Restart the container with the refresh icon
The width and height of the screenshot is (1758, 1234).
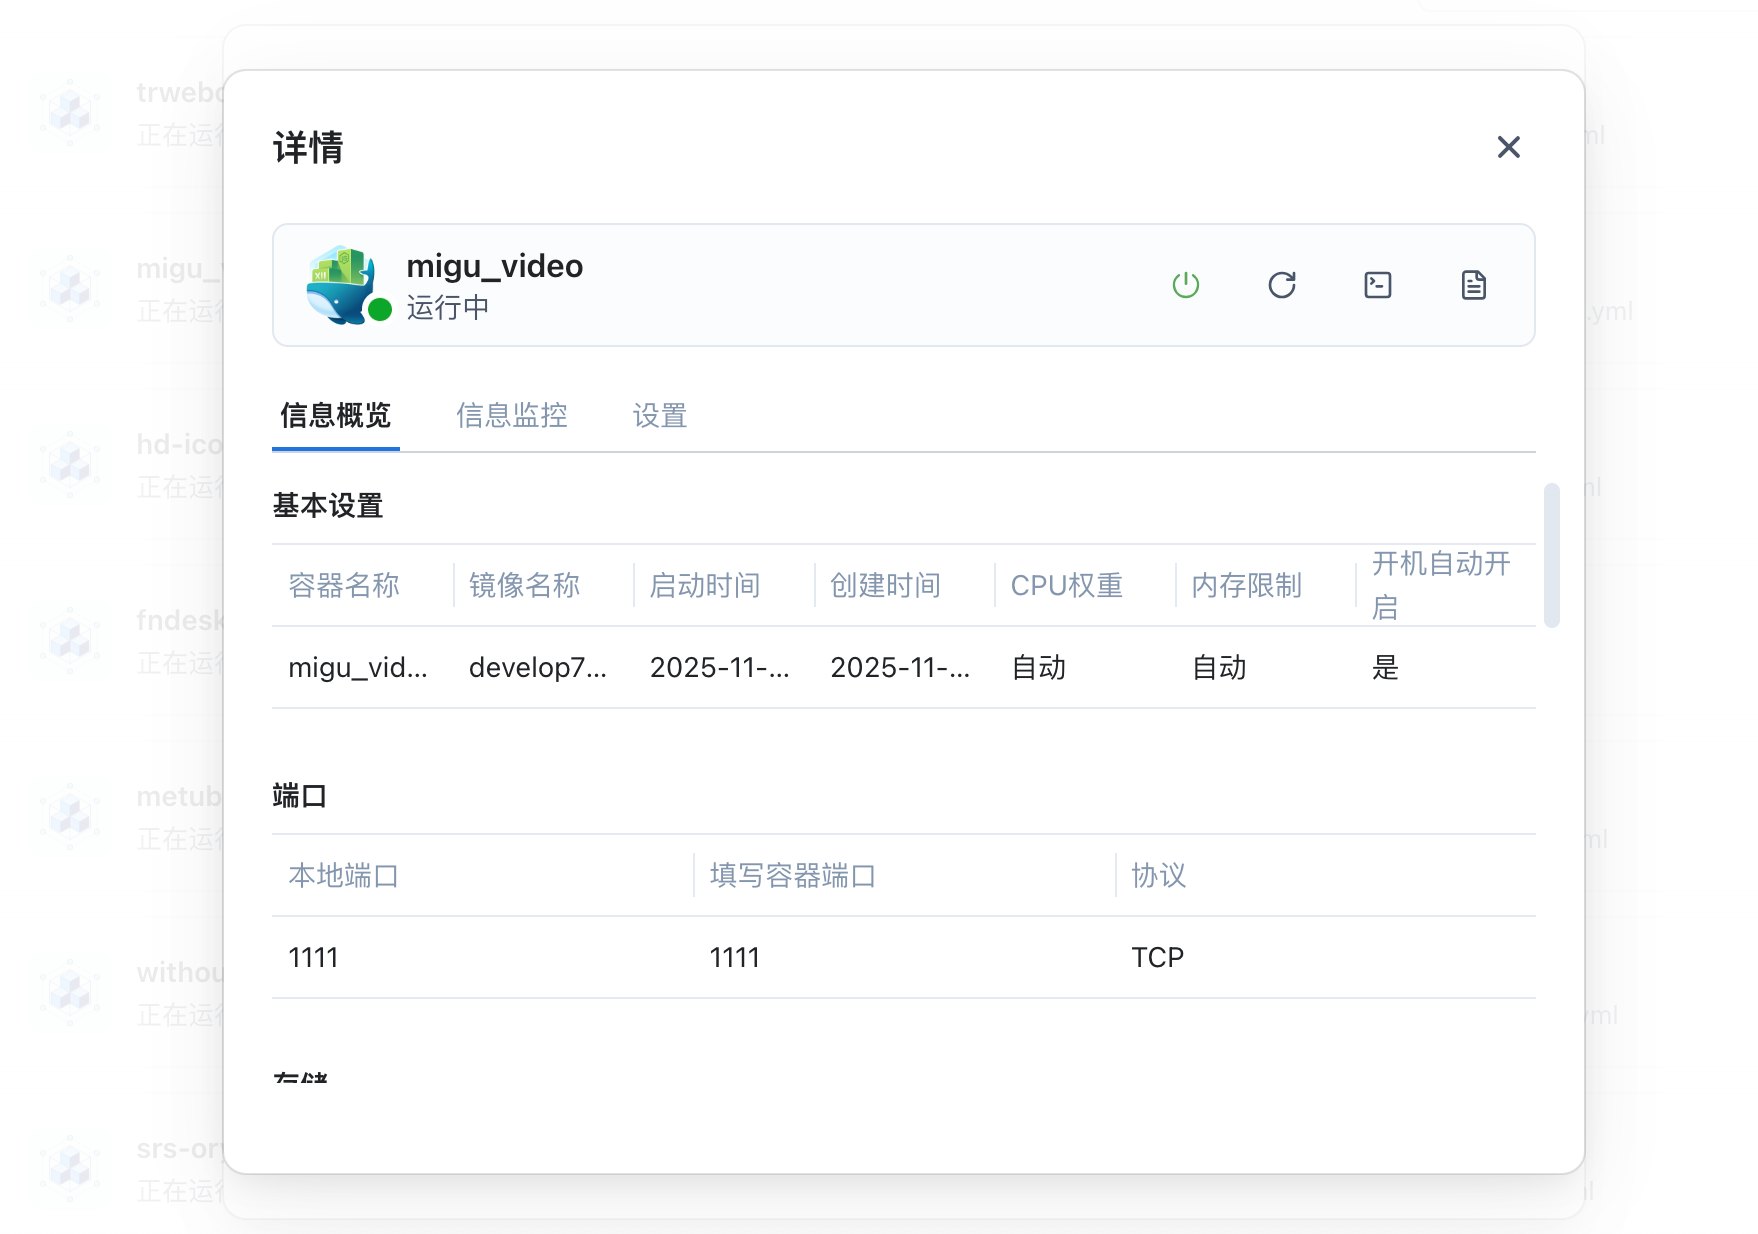pos(1281,285)
